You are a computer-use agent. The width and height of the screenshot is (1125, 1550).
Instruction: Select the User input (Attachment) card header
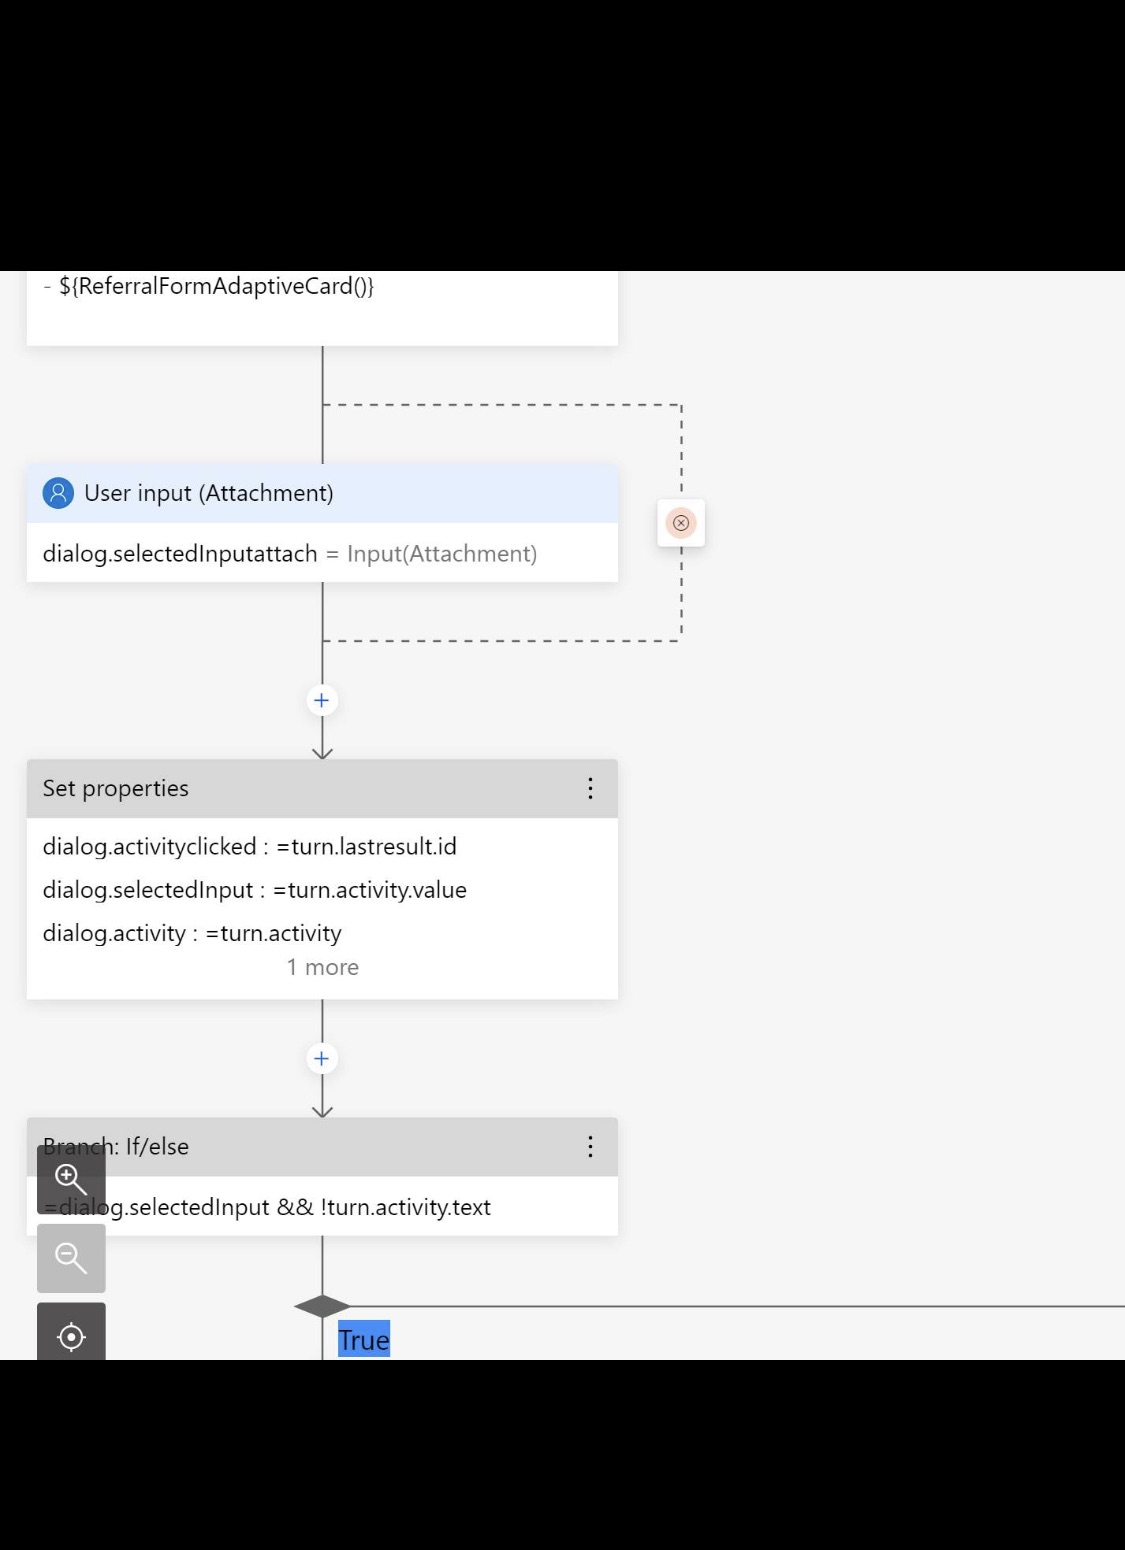tap(322, 493)
